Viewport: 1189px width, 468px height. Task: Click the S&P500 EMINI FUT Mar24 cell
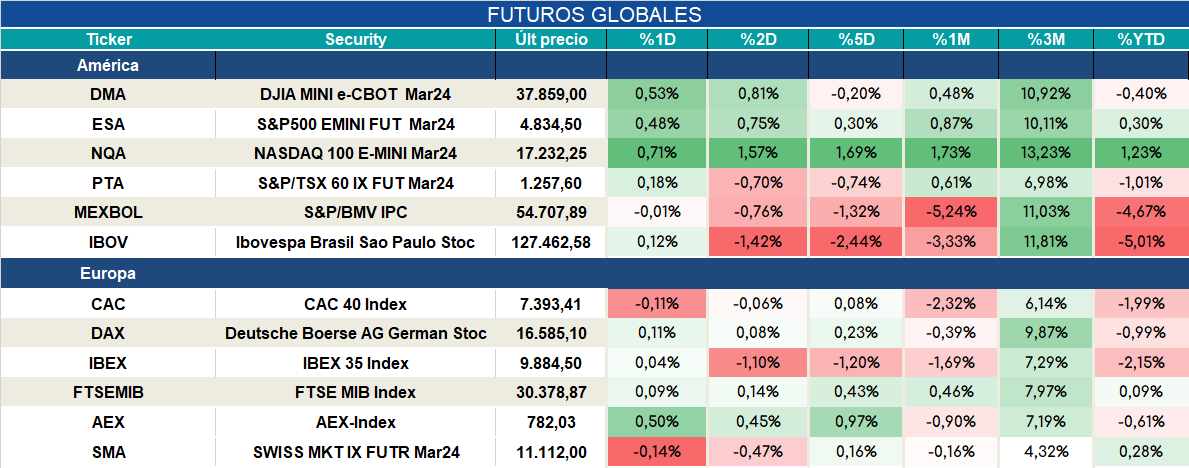[x=356, y=124]
